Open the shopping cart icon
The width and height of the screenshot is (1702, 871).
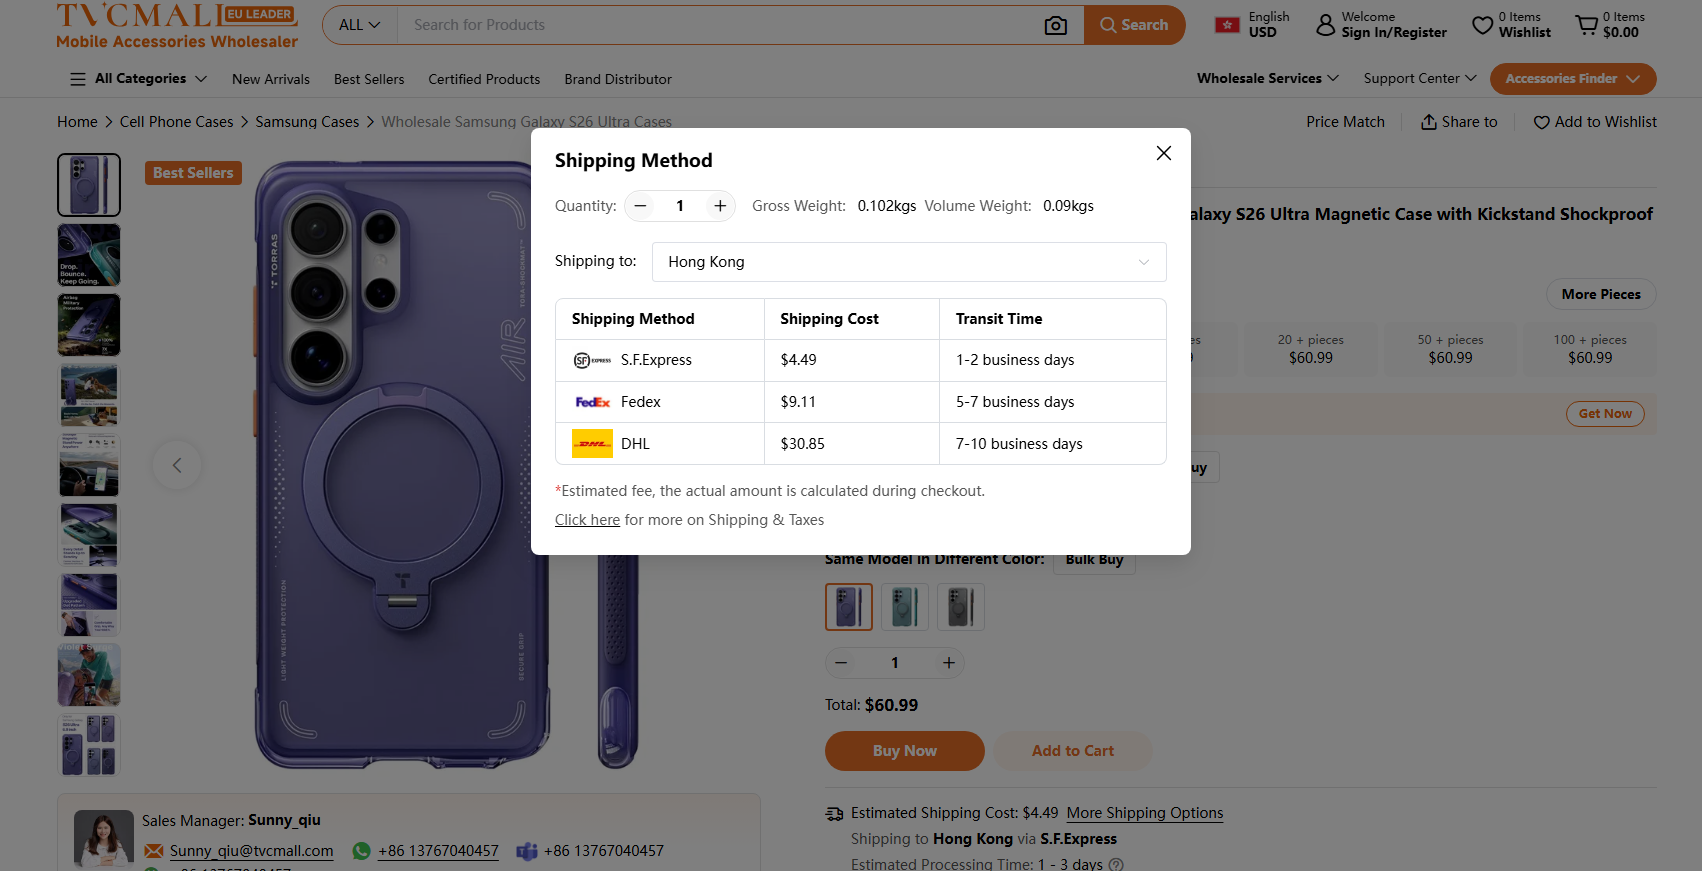click(1586, 25)
